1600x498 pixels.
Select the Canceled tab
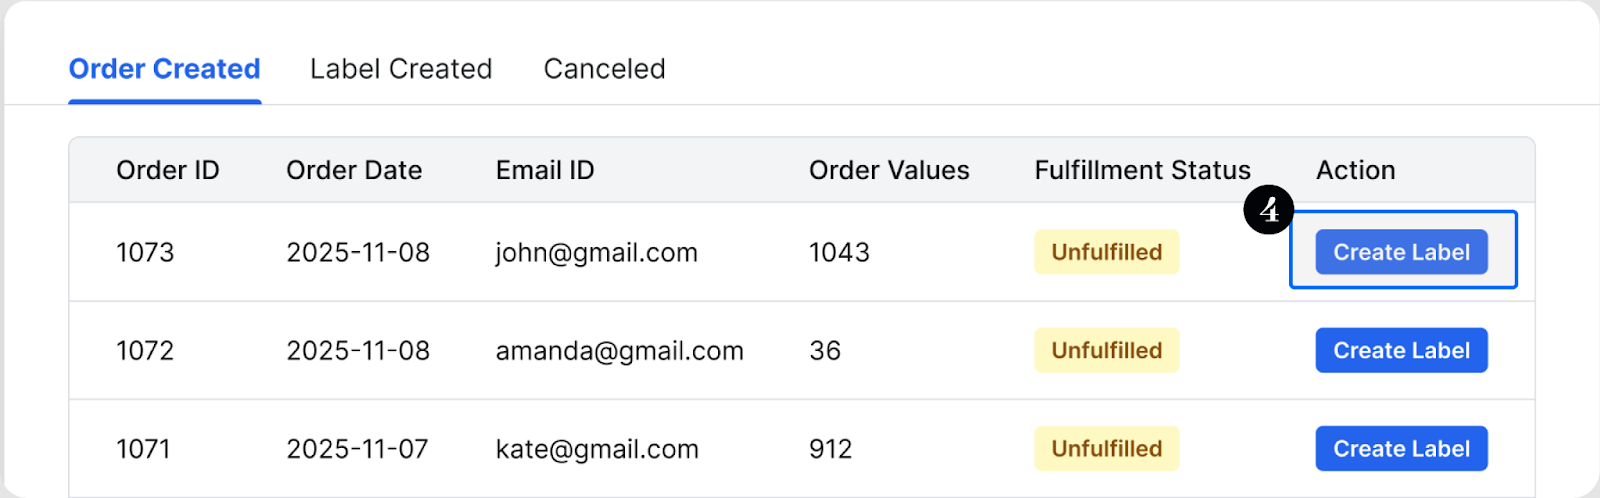[604, 69]
